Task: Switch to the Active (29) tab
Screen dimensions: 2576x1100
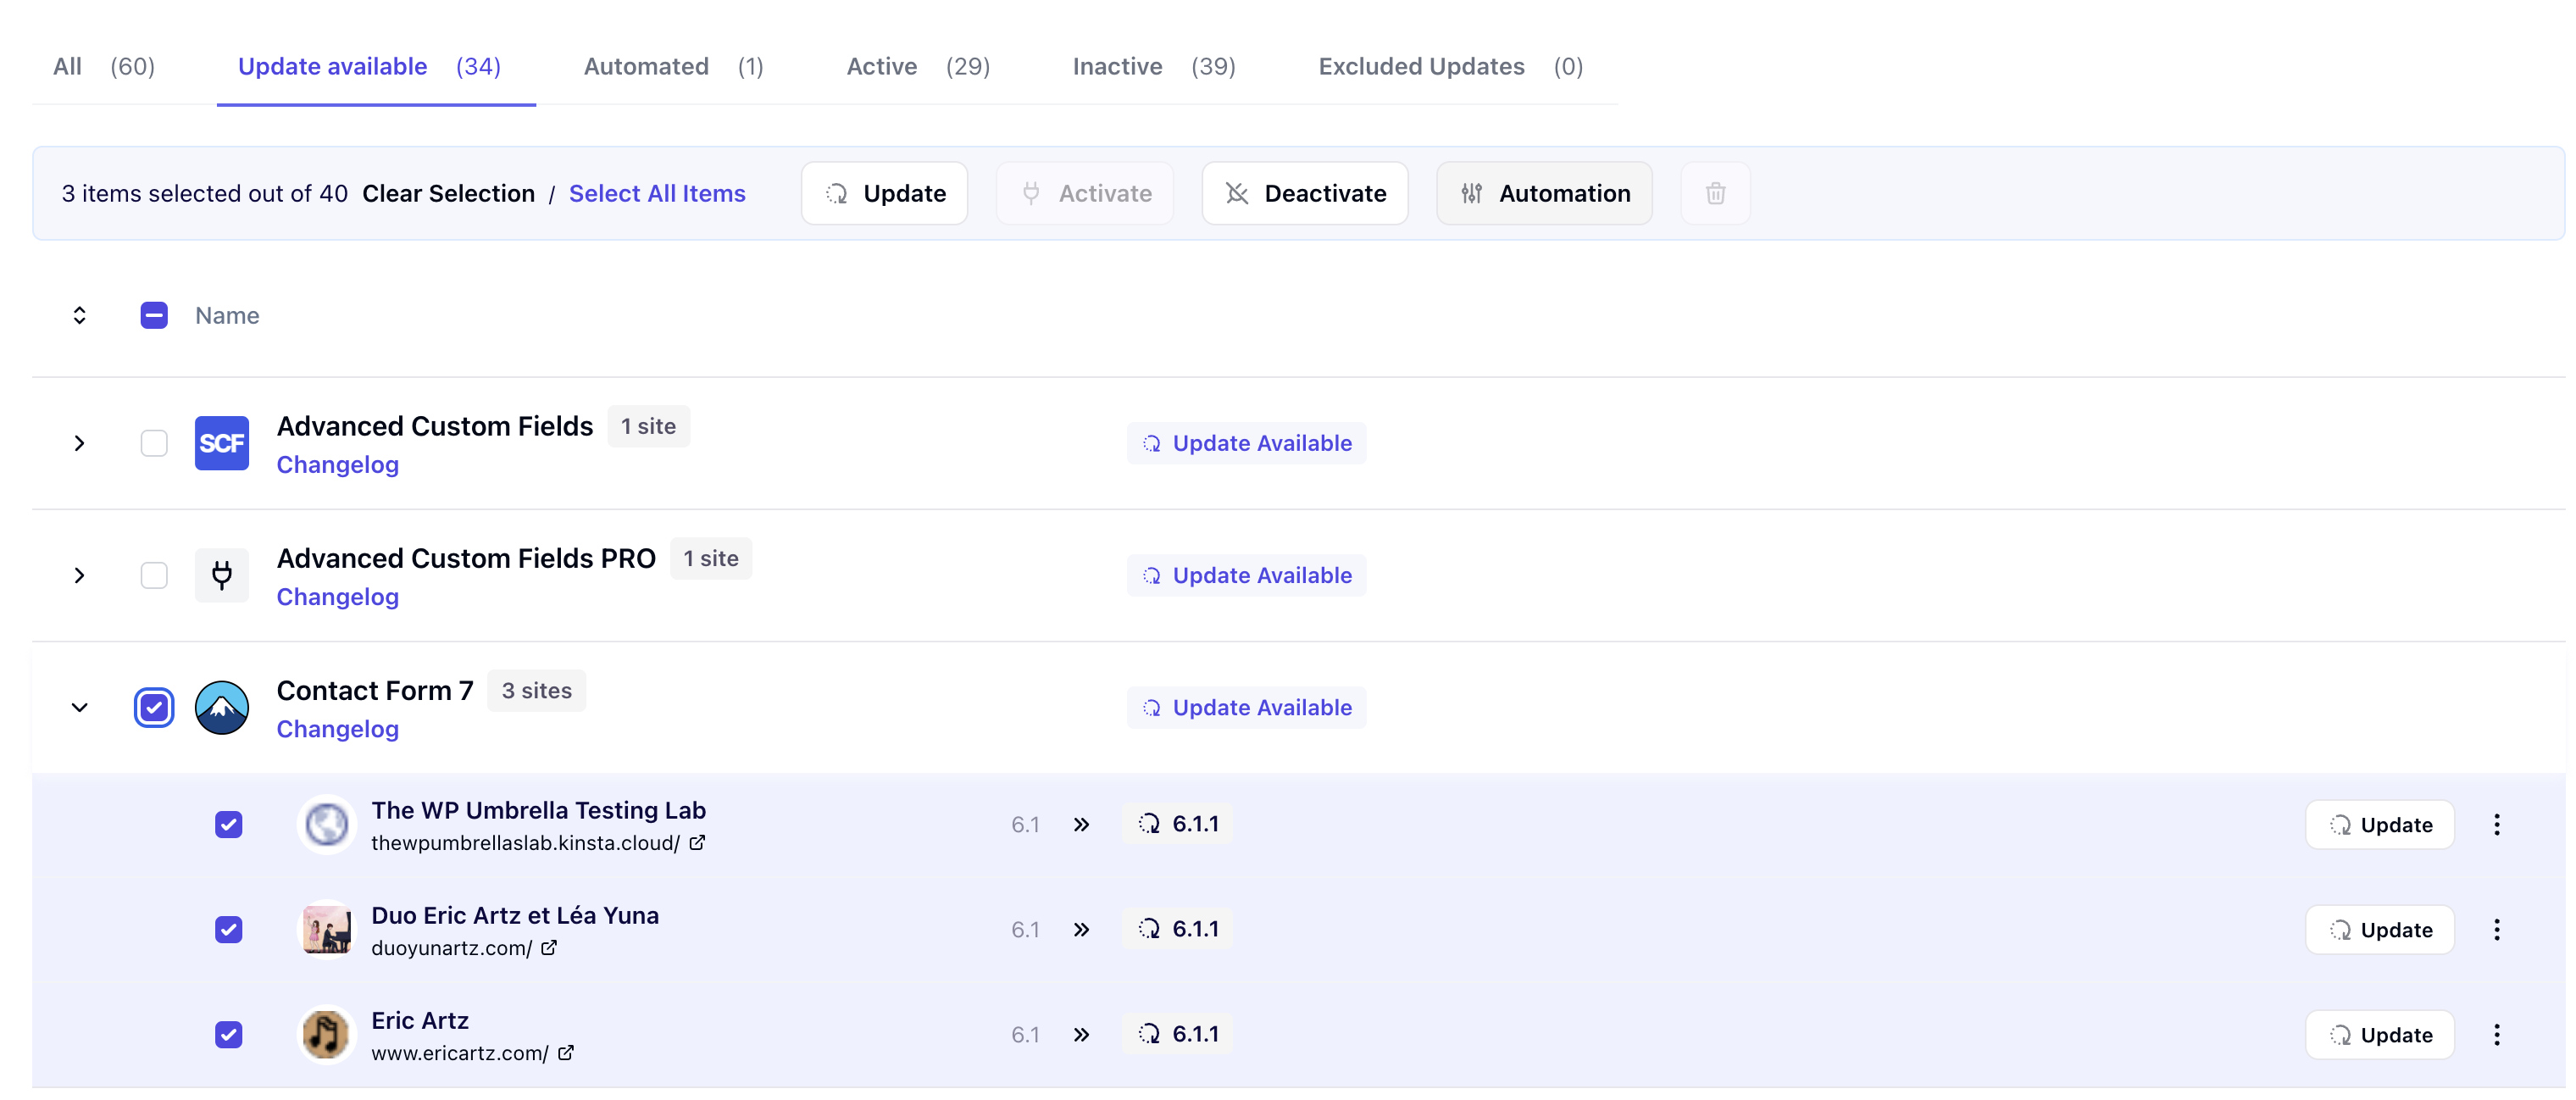Action: point(919,66)
